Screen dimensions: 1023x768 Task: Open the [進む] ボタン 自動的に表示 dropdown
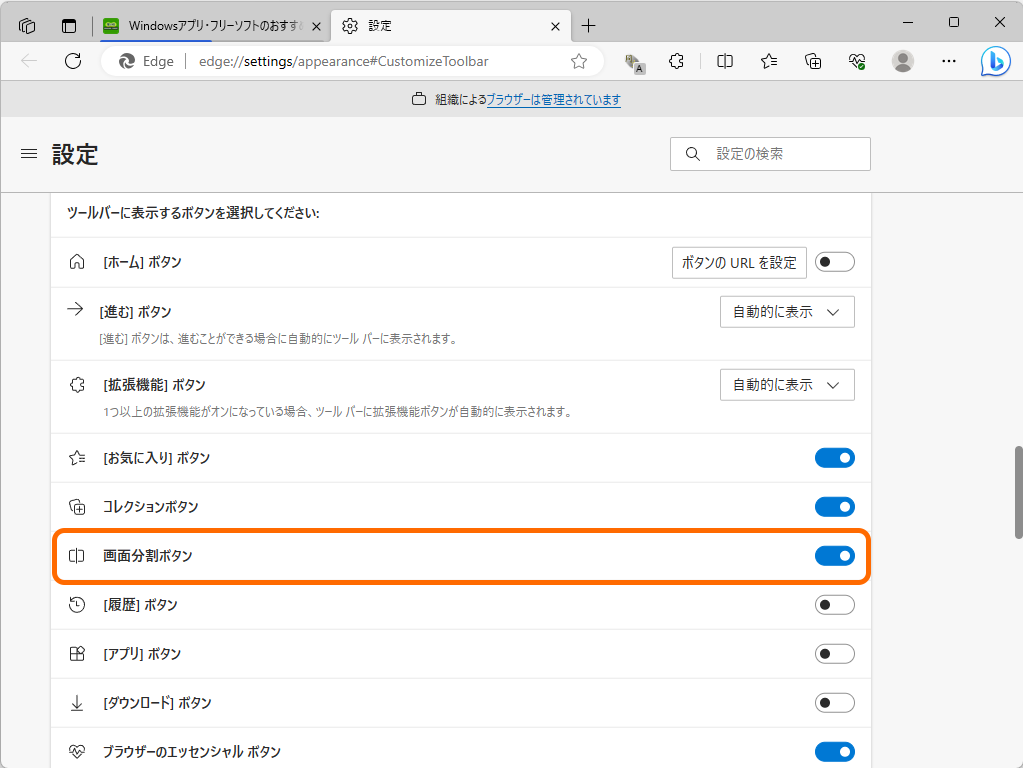coord(787,312)
